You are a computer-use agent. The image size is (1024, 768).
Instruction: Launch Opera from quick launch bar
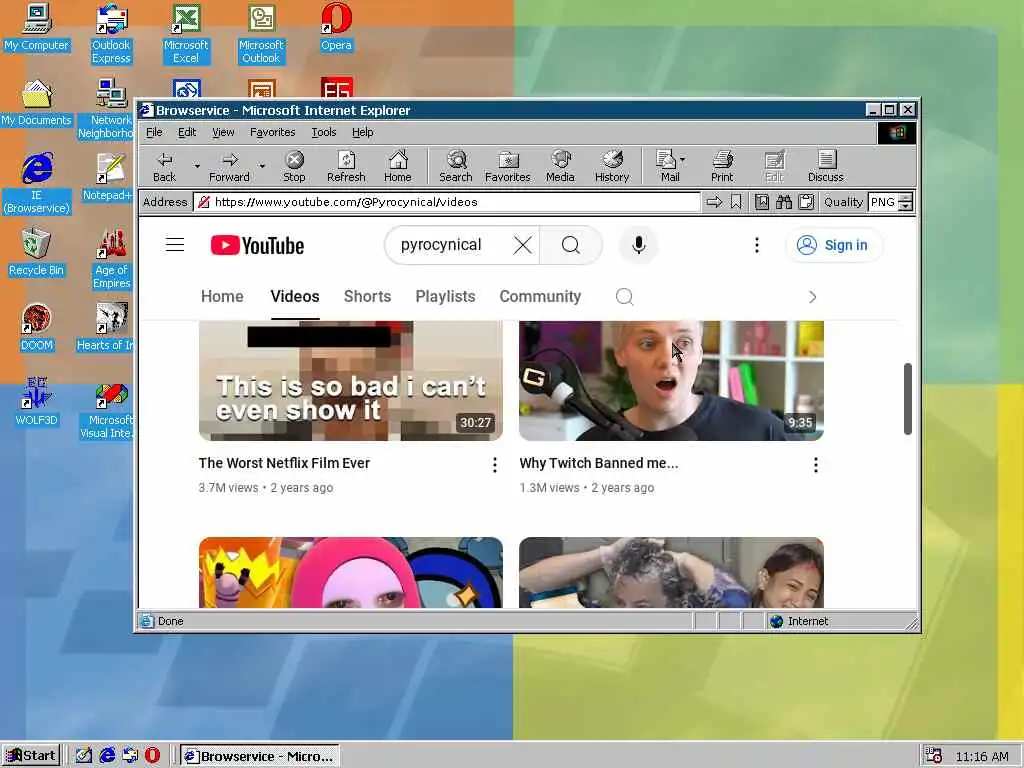click(152, 756)
